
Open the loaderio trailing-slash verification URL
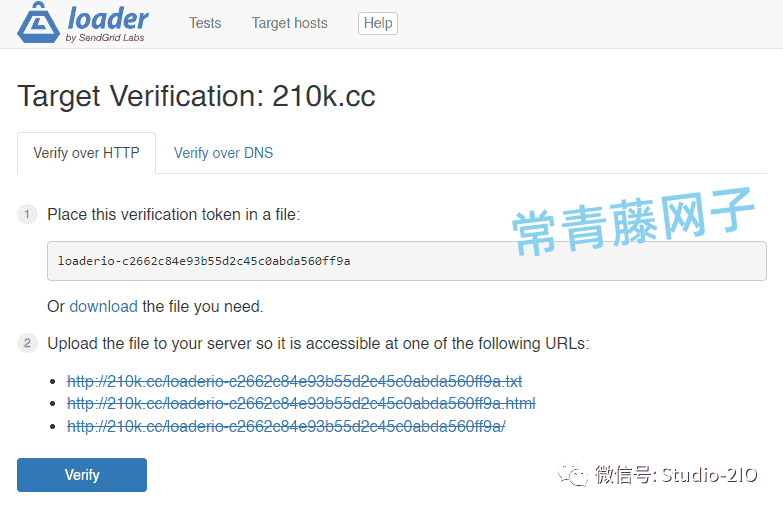pos(286,426)
